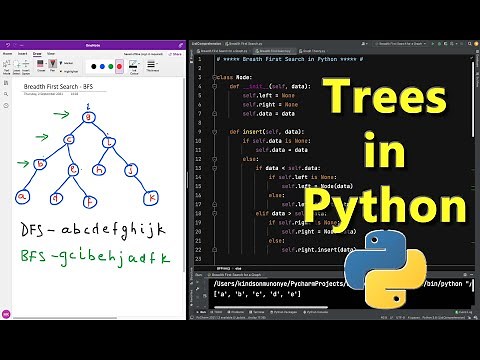Open the Python Packages tool window tab
This screenshot has height=360, width=480.
point(284,312)
